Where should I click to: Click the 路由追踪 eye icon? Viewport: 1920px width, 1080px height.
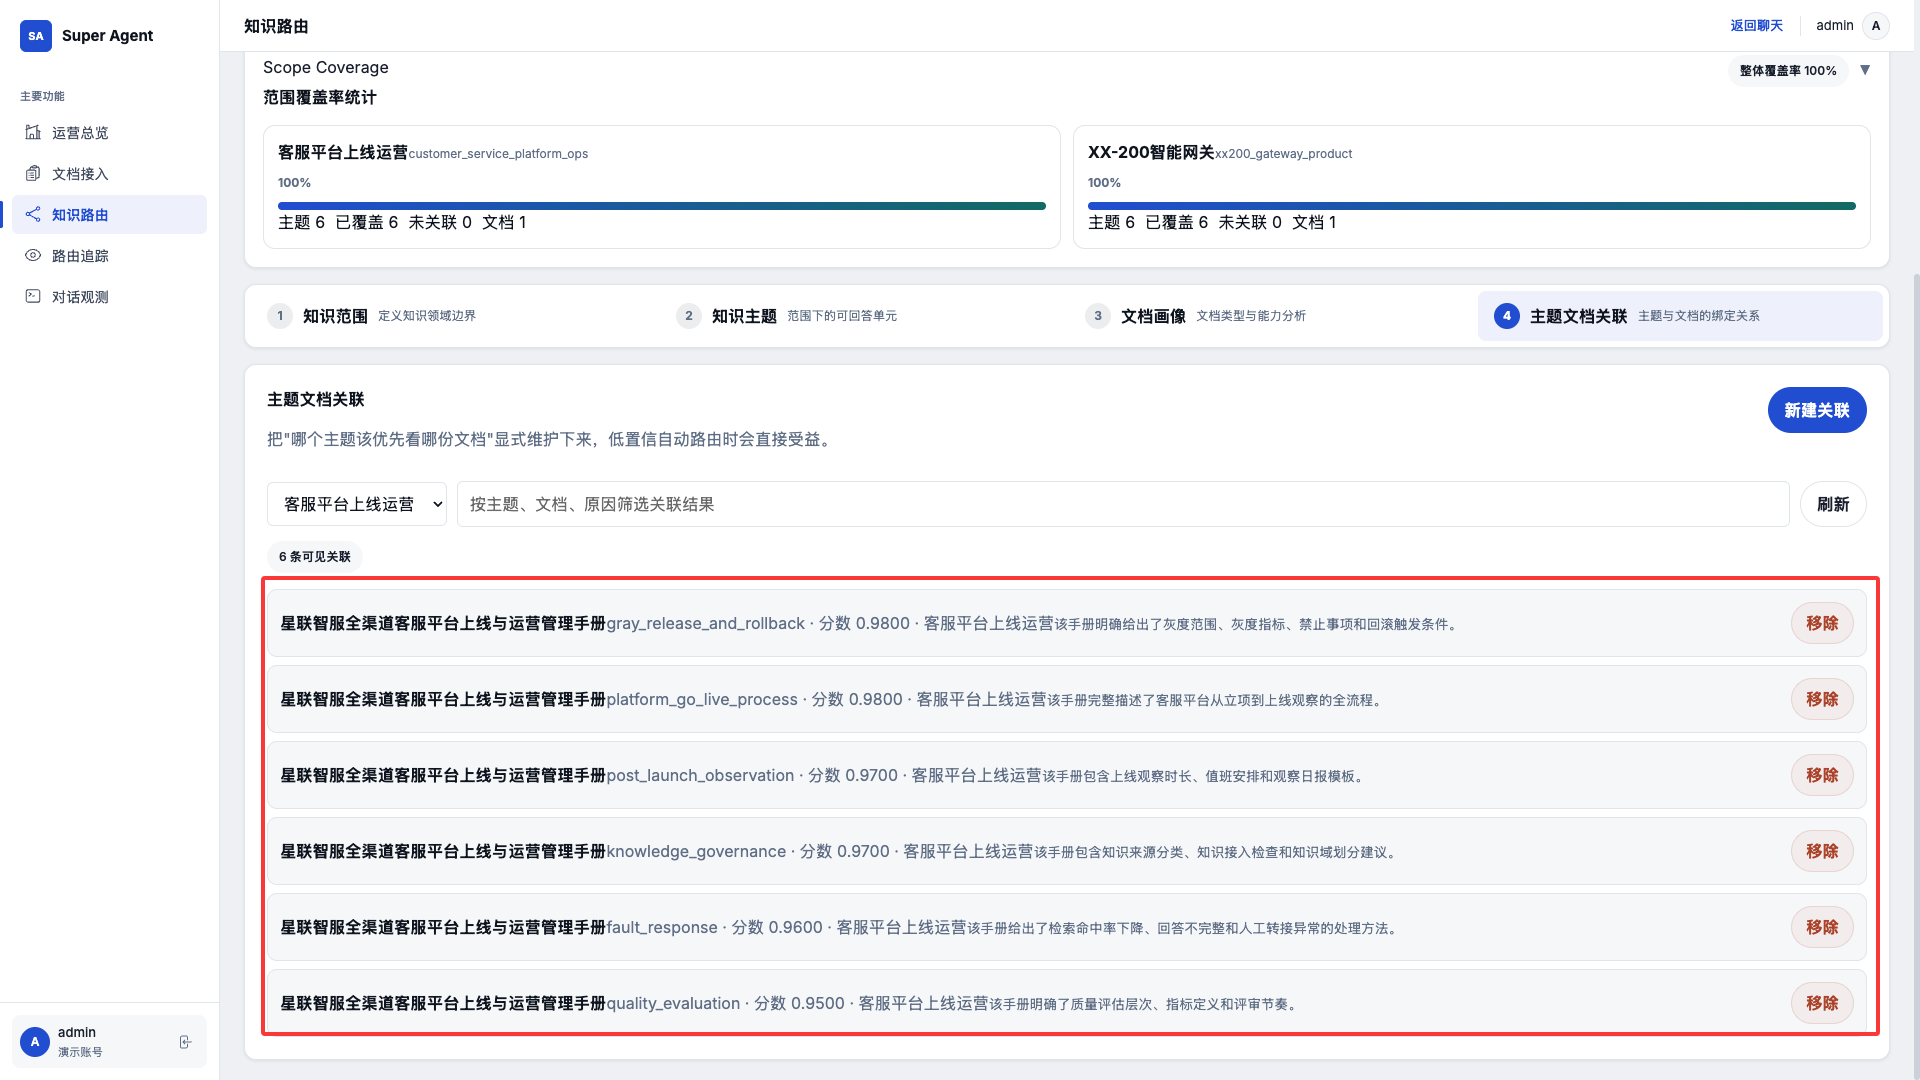tap(33, 255)
